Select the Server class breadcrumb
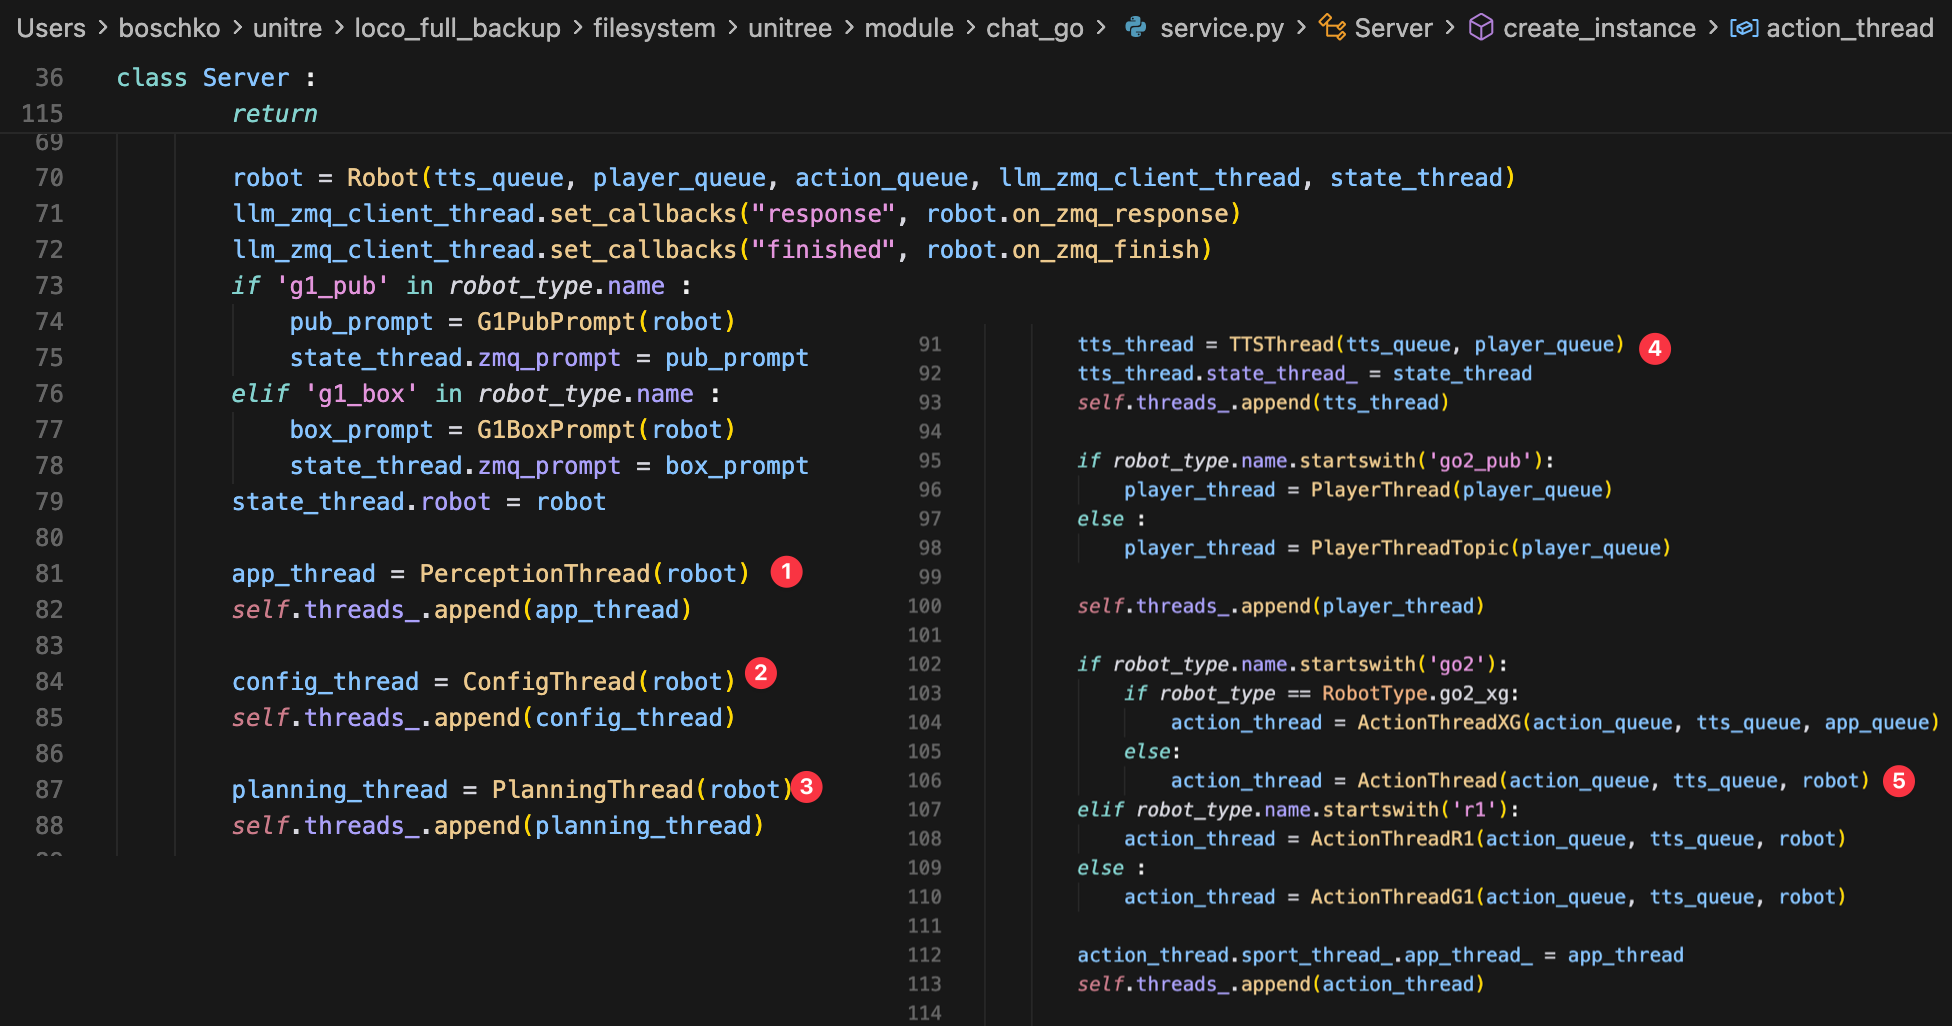The image size is (1952, 1026). point(1393,28)
